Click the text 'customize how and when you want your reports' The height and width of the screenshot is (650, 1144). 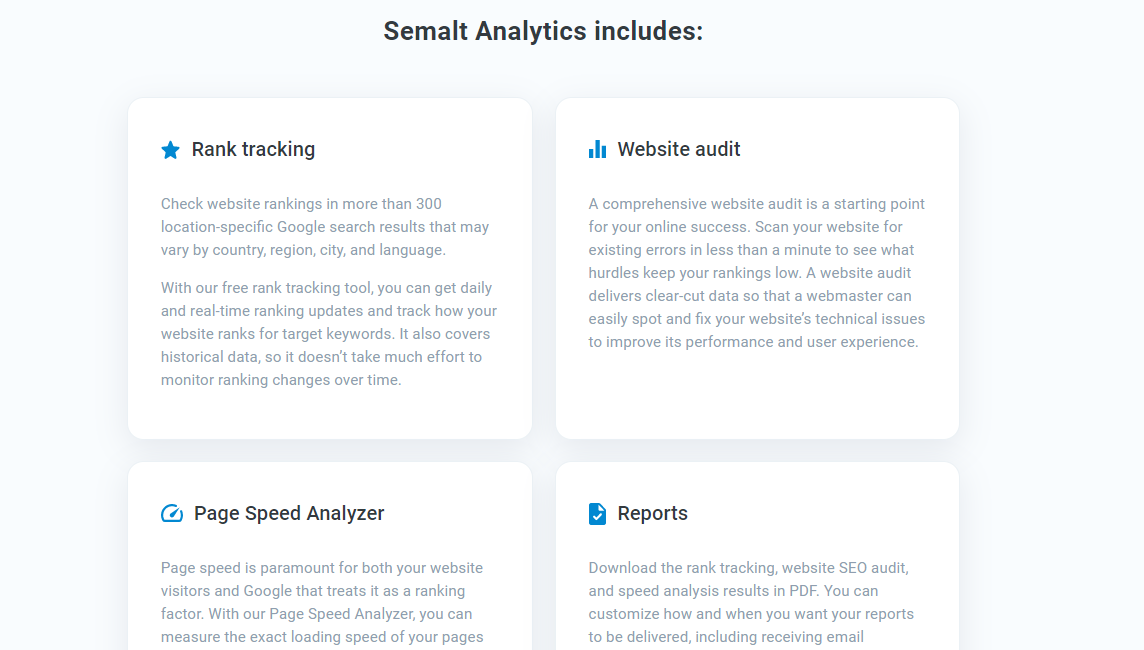pyautogui.click(x=751, y=614)
